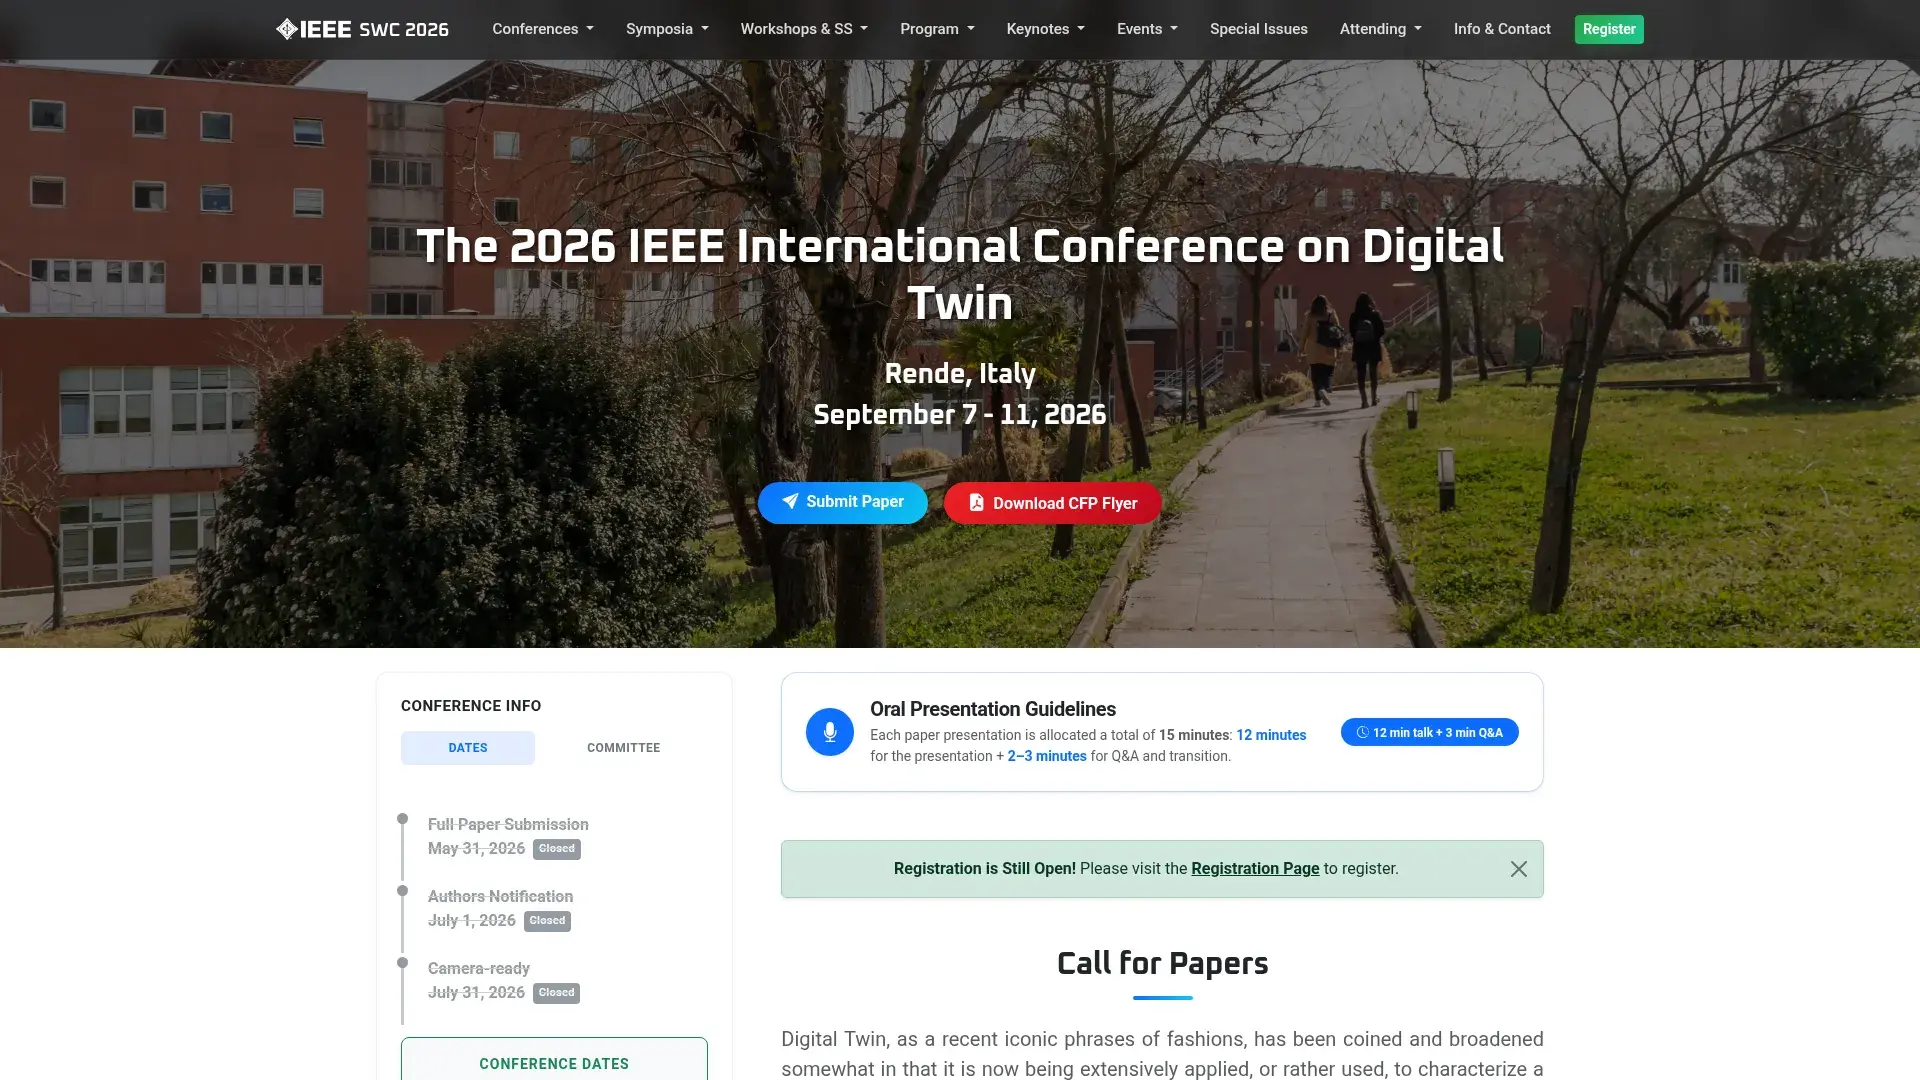The width and height of the screenshot is (1920, 1080).
Task: Select the DATES tab in Conference Info
Action: click(468, 748)
